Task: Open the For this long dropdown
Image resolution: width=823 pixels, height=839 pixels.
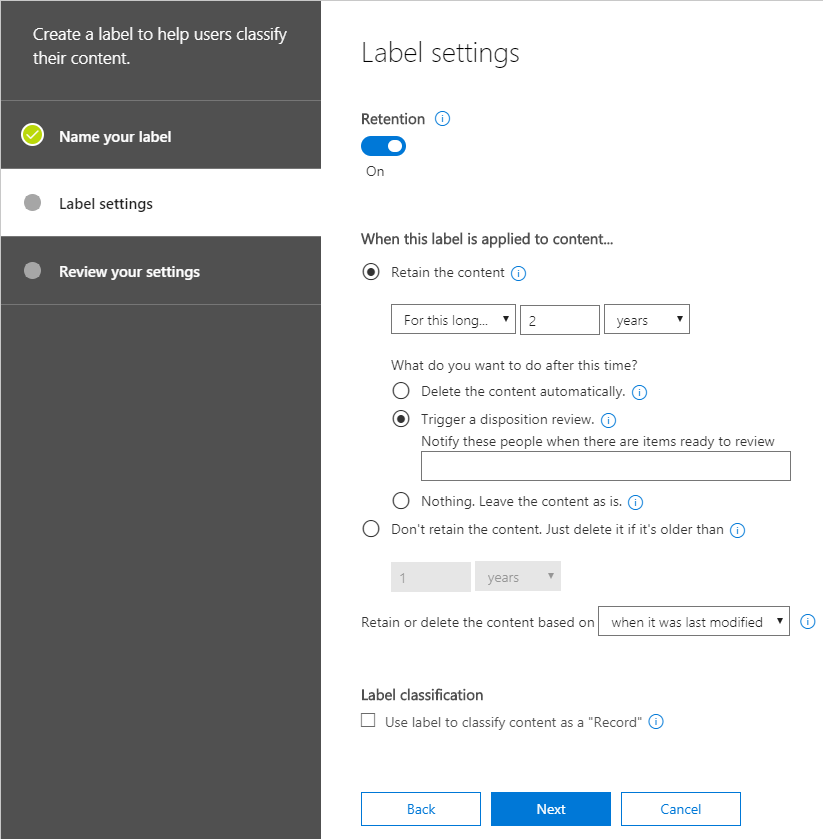Action: point(453,320)
